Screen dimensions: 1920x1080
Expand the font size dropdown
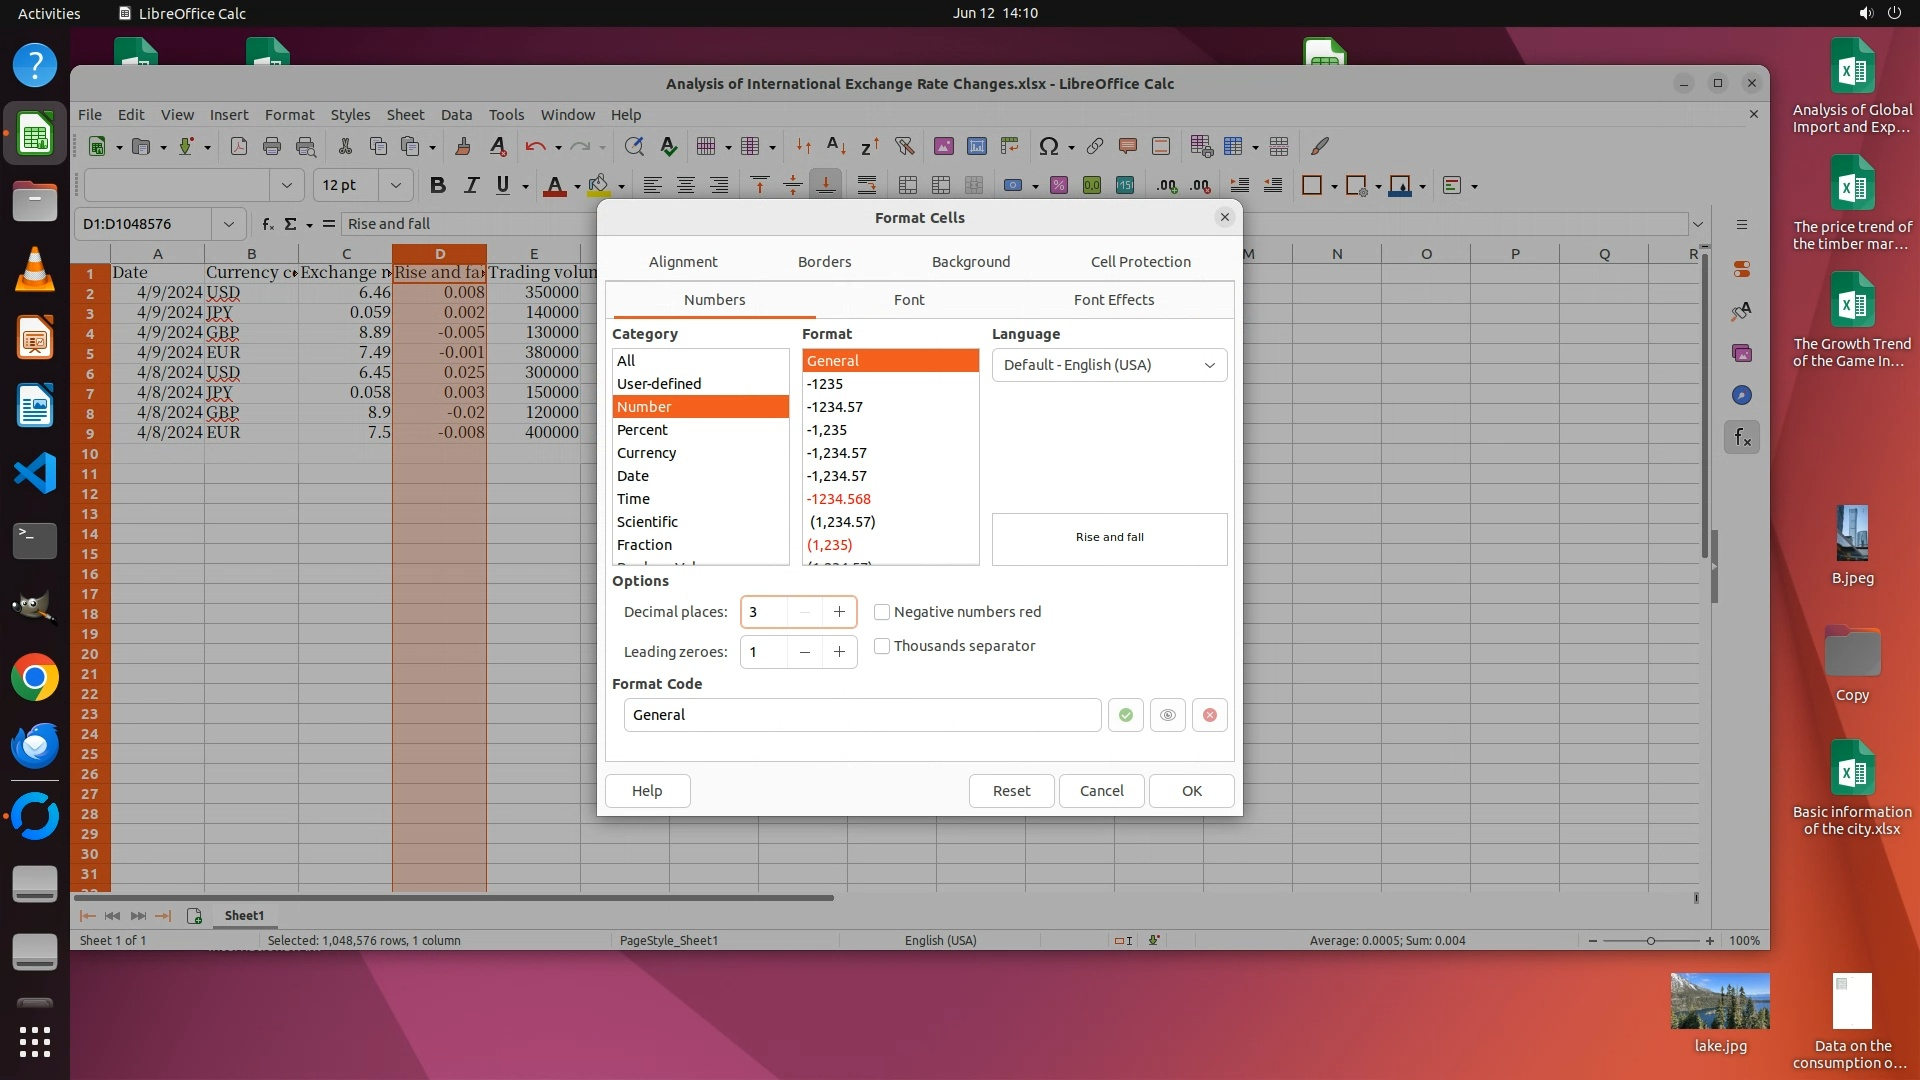tap(395, 185)
